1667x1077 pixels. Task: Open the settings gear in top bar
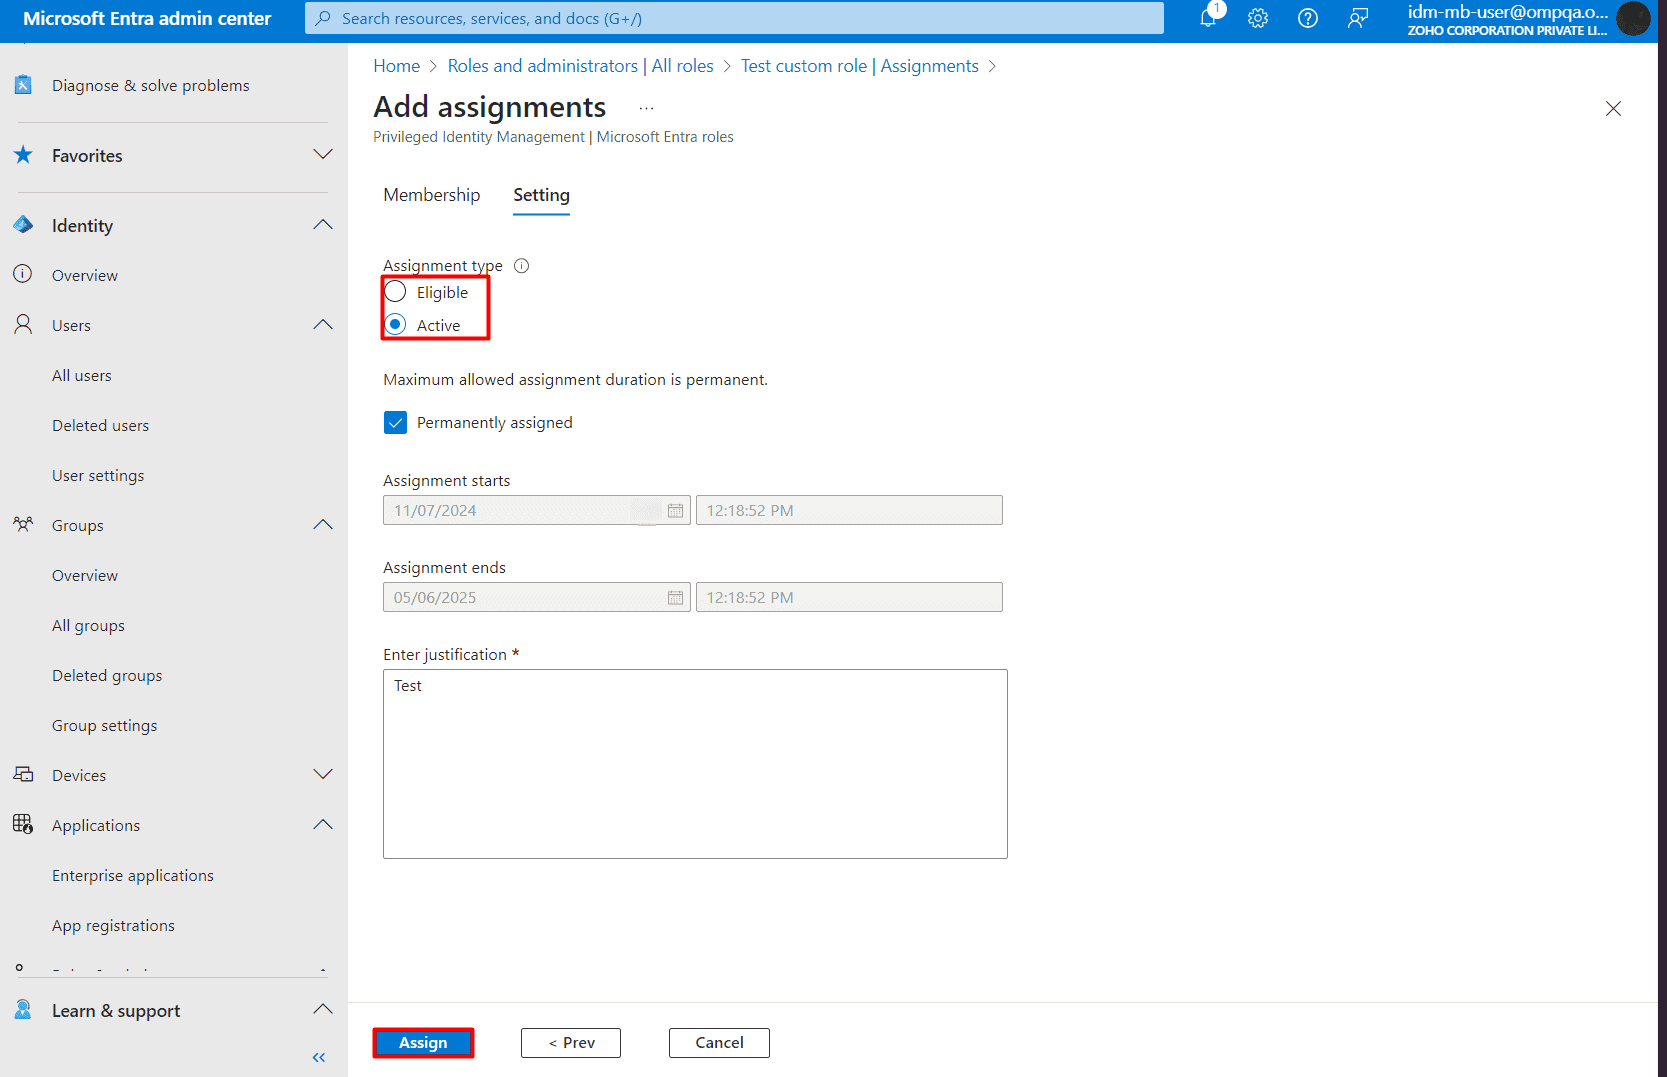1258,18
